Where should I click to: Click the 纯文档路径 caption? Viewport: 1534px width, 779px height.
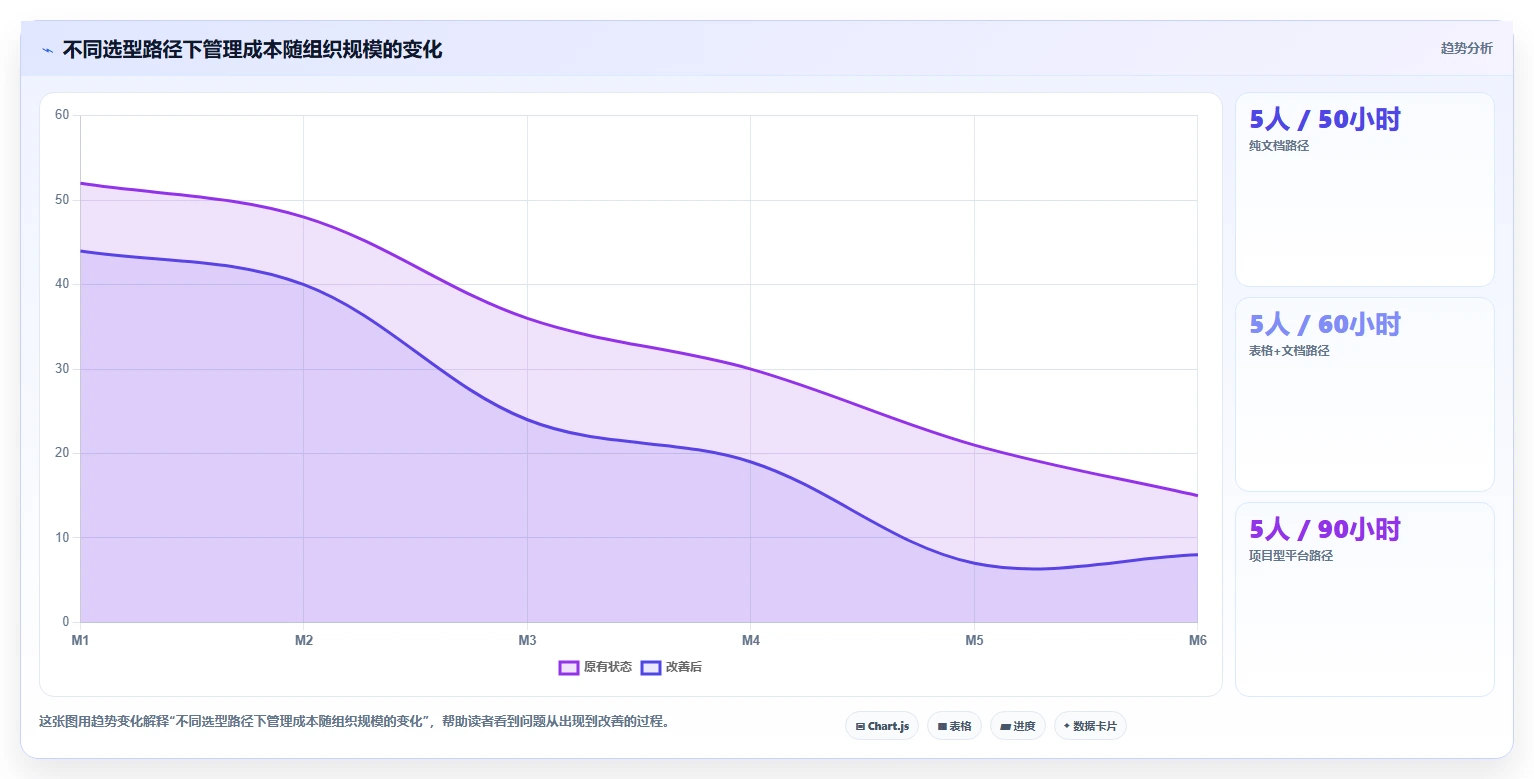[1279, 146]
